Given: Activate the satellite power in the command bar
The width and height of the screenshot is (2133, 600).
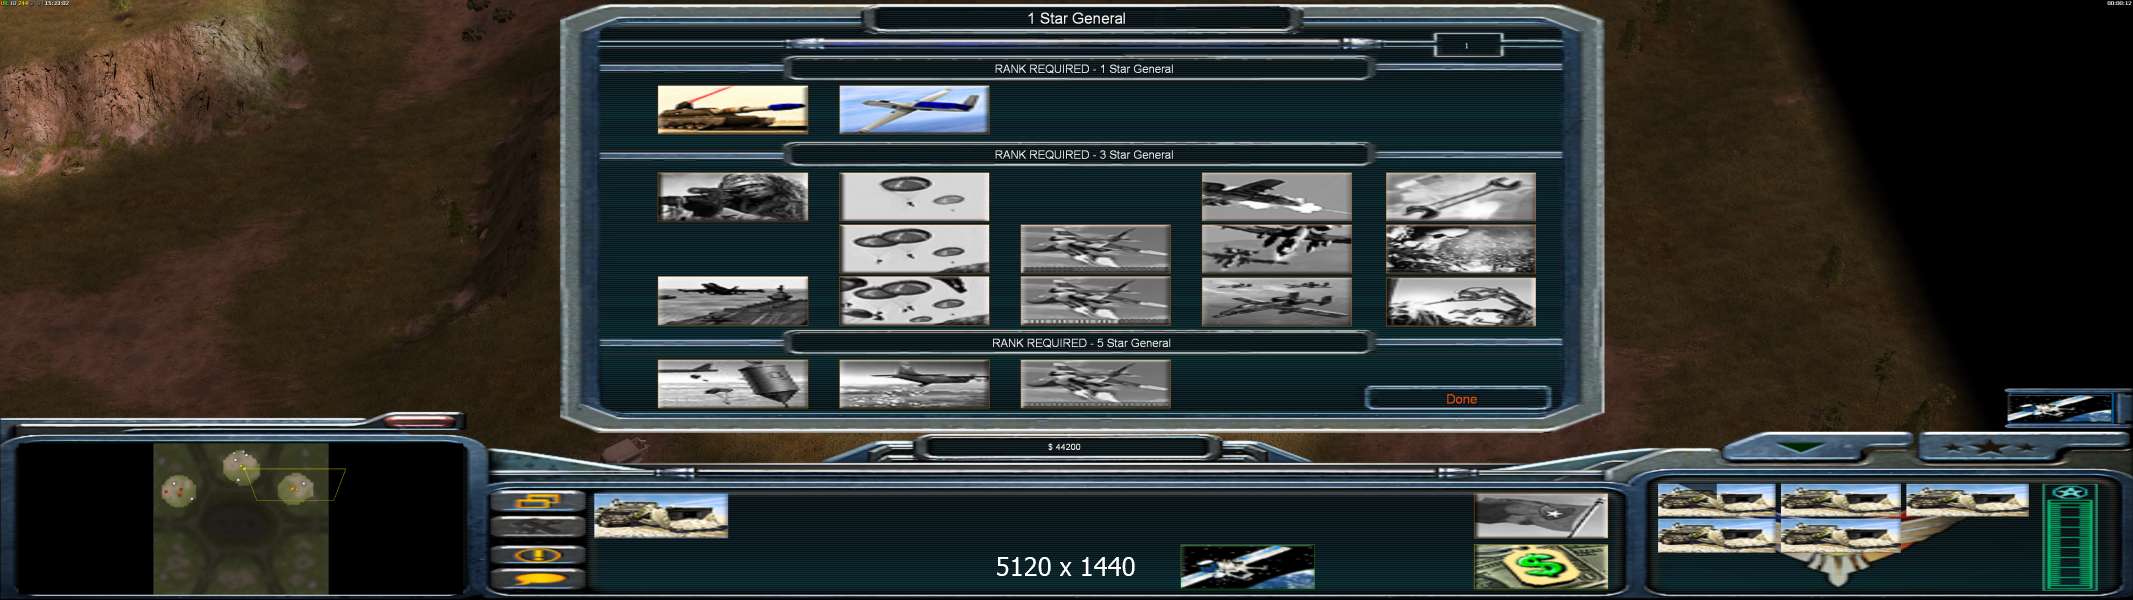Looking at the screenshot, I should tap(1247, 567).
